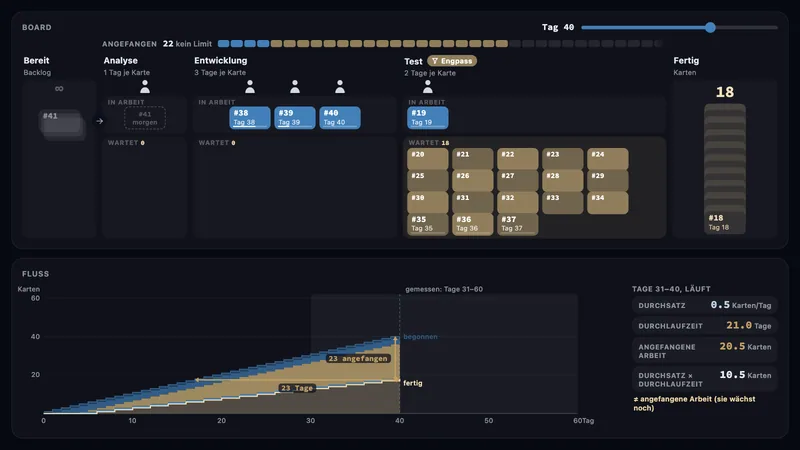Click finished card #18 Tag 18
The height and width of the screenshot is (450, 800).
pos(724,222)
